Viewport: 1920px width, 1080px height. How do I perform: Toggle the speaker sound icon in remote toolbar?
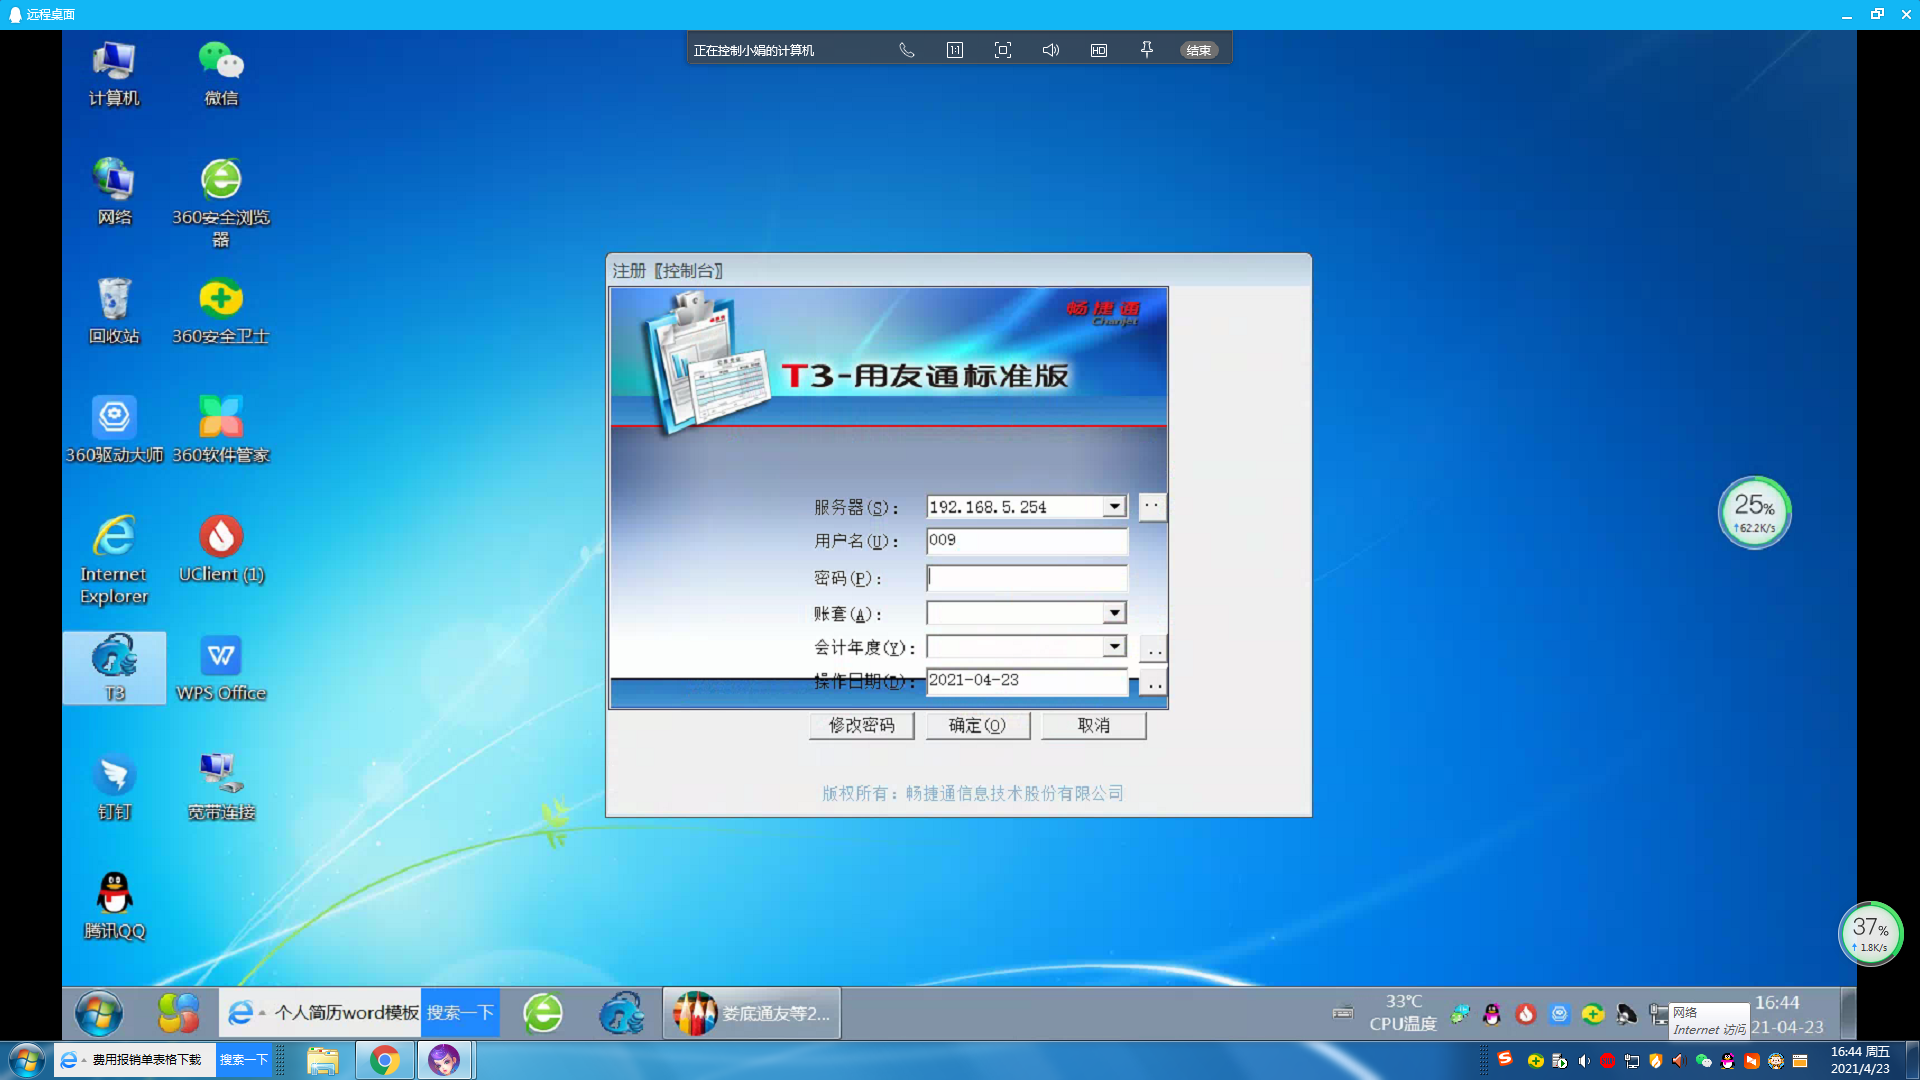tap(1051, 50)
